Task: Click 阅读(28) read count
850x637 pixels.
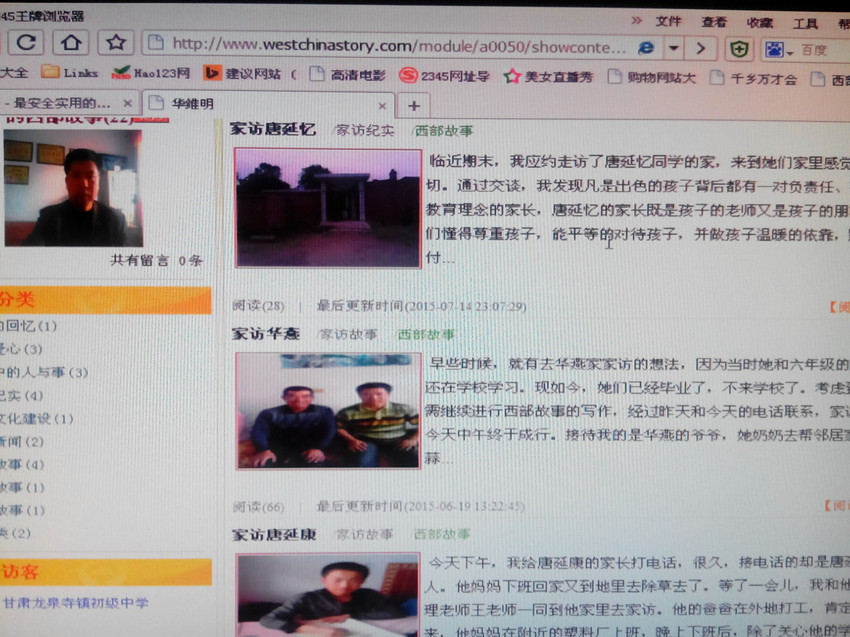Action: pyautogui.click(x=258, y=306)
